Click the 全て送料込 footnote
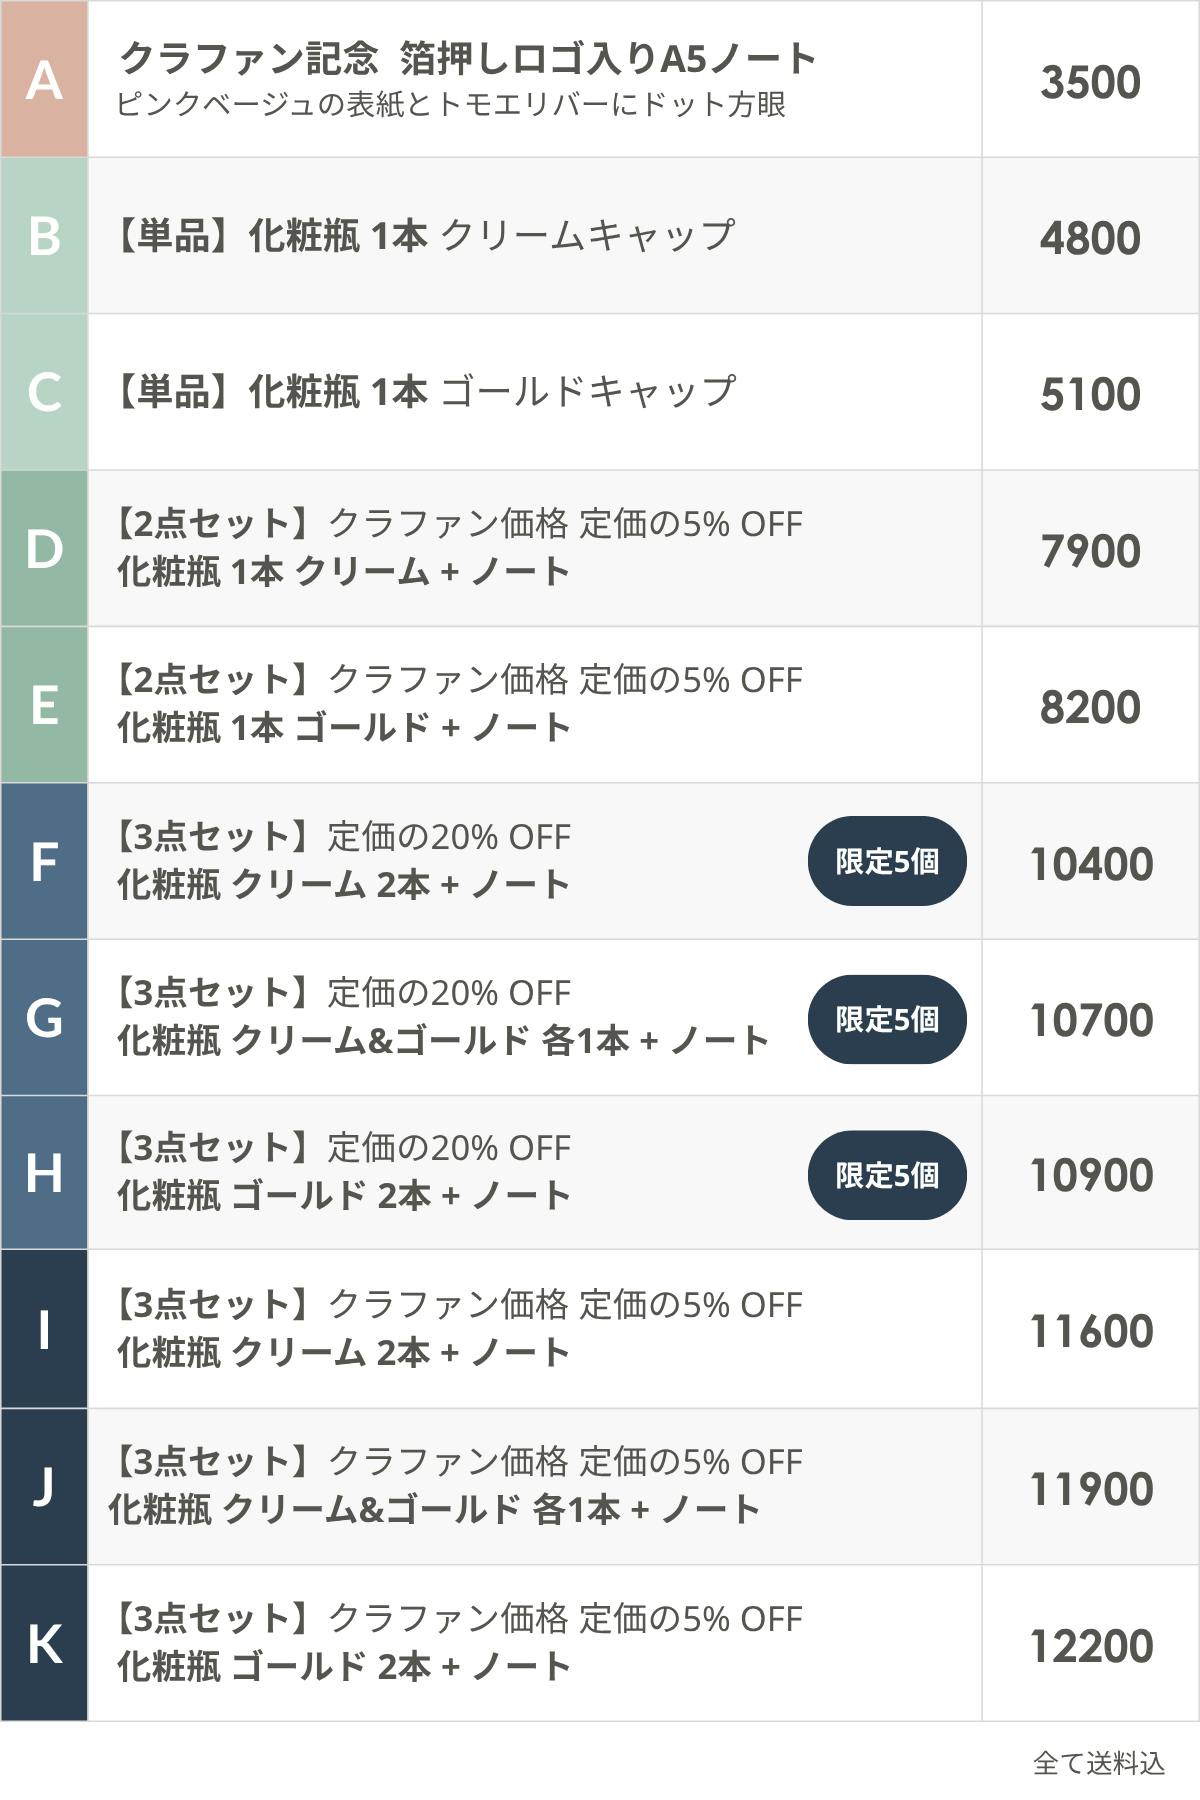The image size is (1200, 1800). (1098, 1763)
